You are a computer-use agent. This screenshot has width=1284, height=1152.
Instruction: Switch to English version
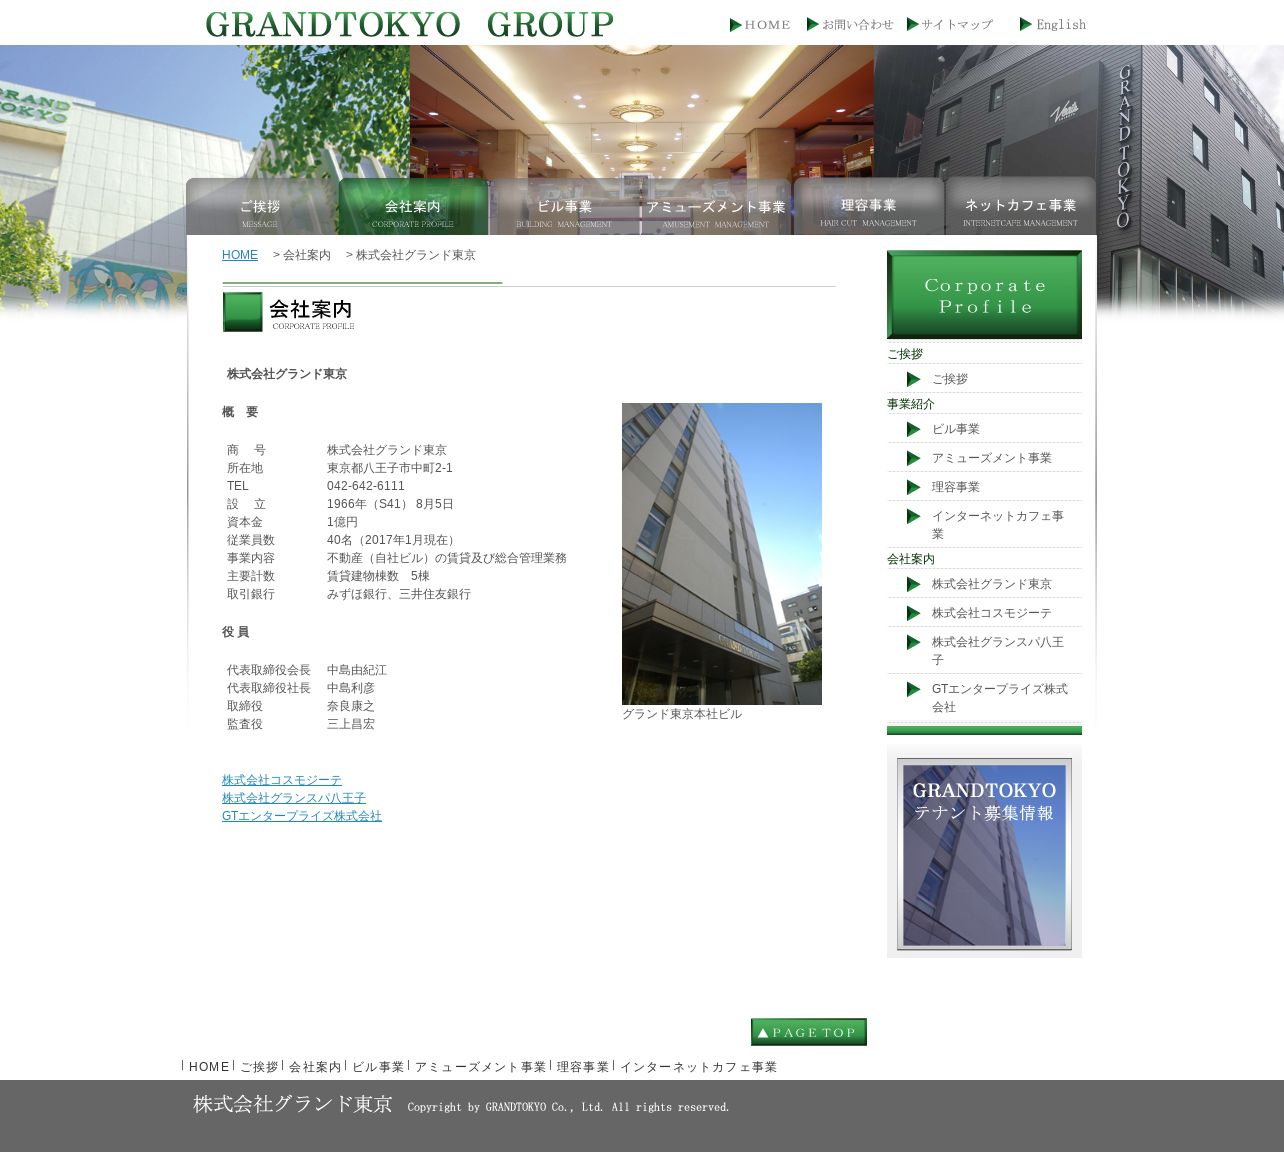point(1061,25)
